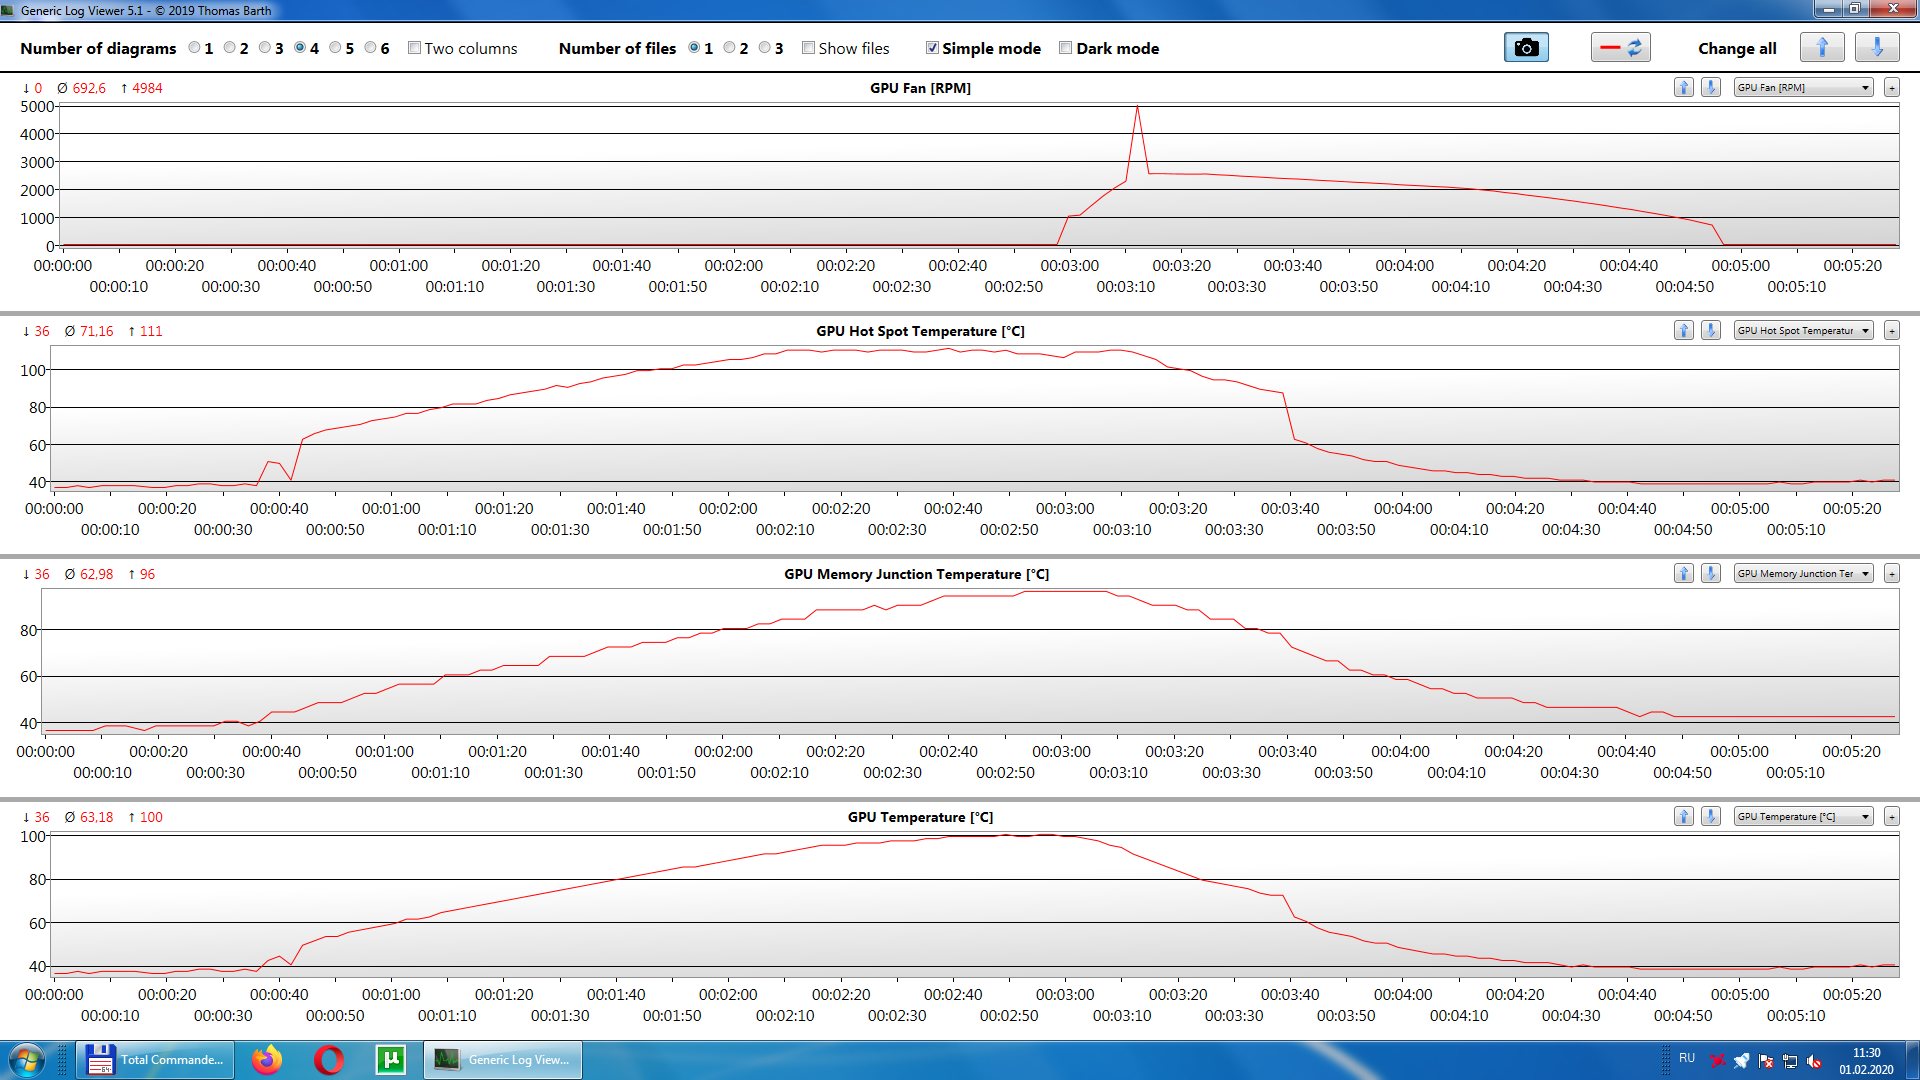
Task: Select 2 for Number of files
Action: click(730, 48)
